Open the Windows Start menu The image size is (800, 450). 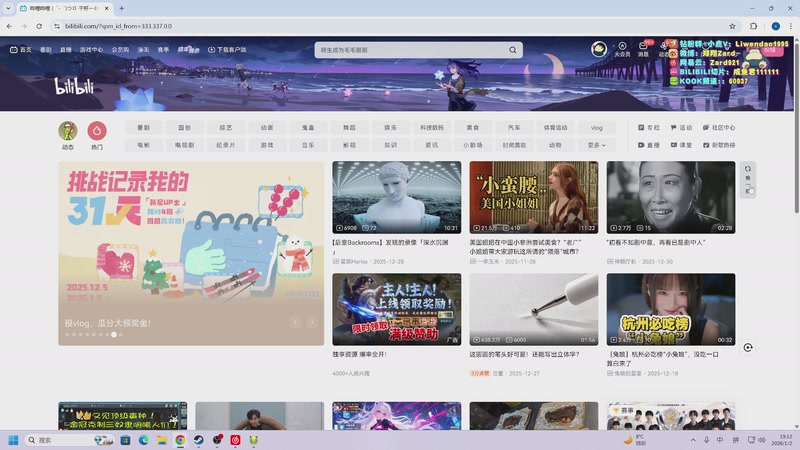pyautogui.click(x=13, y=440)
